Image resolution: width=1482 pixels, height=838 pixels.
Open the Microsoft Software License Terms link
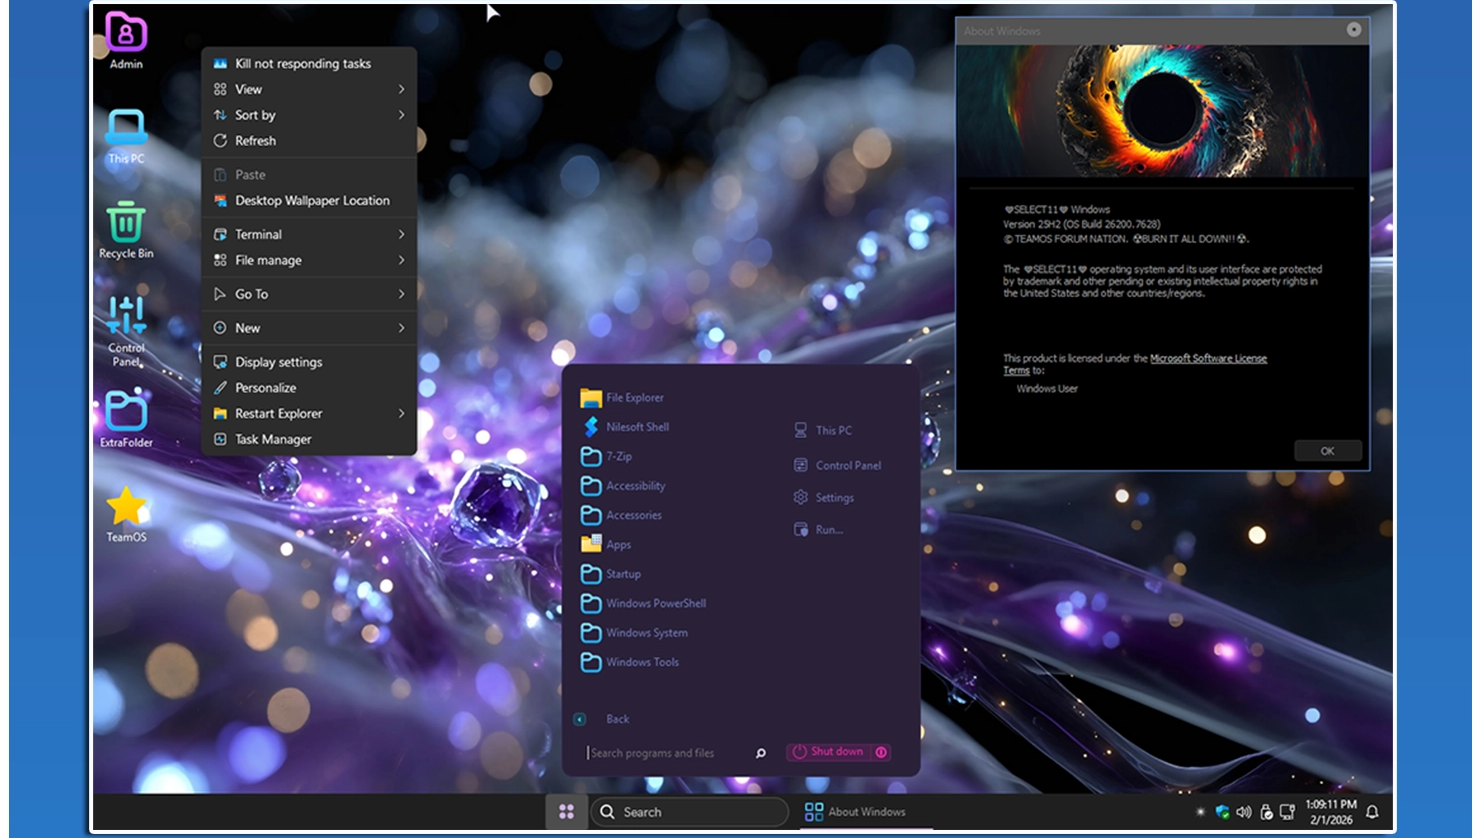click(x=1207, y=358)
